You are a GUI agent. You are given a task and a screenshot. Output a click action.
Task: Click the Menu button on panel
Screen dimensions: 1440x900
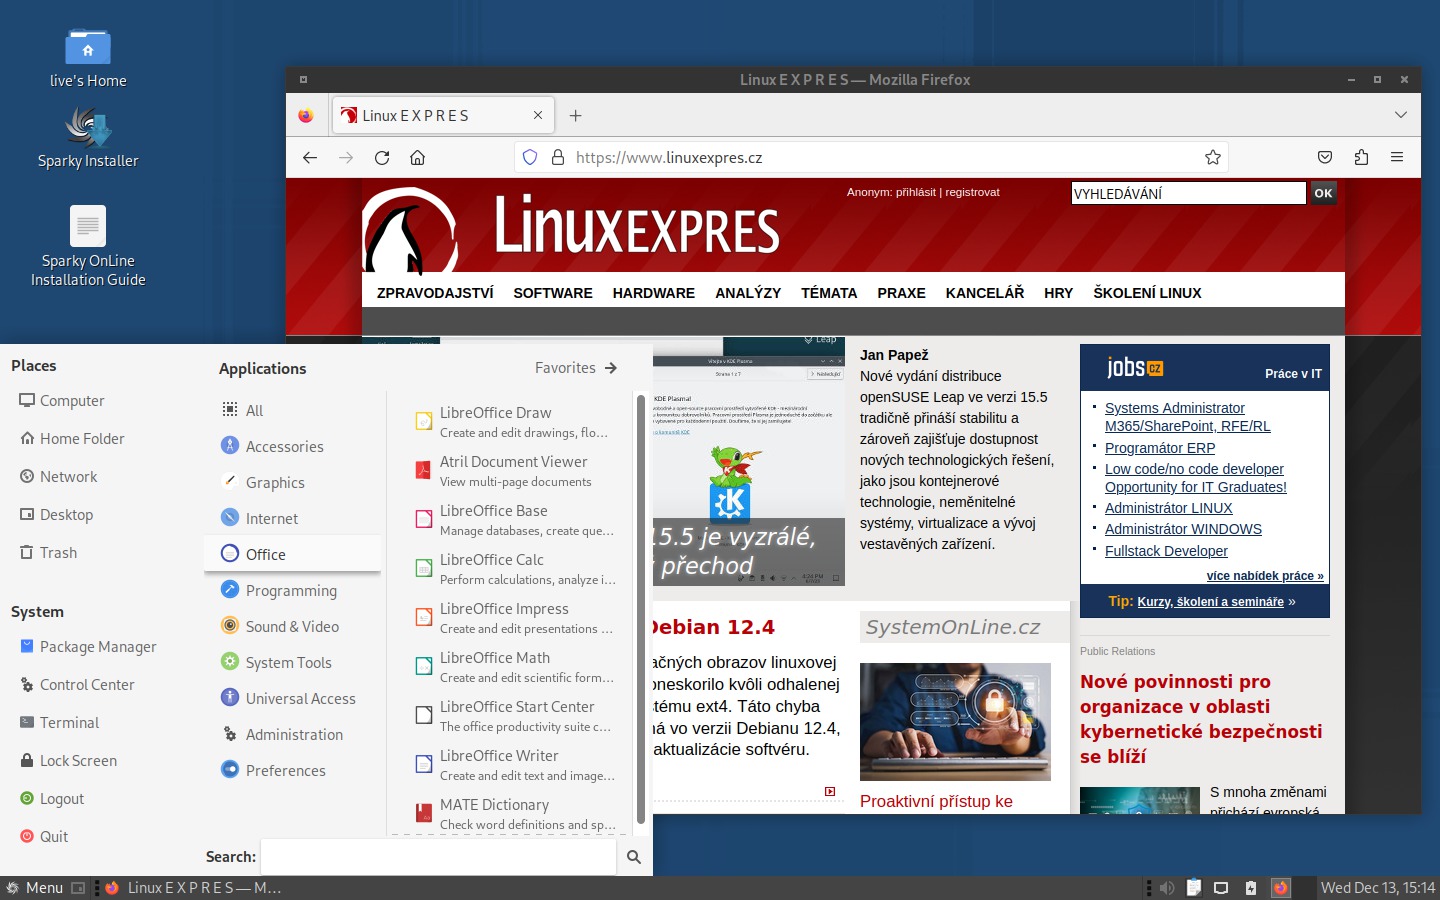pos(34,888)
